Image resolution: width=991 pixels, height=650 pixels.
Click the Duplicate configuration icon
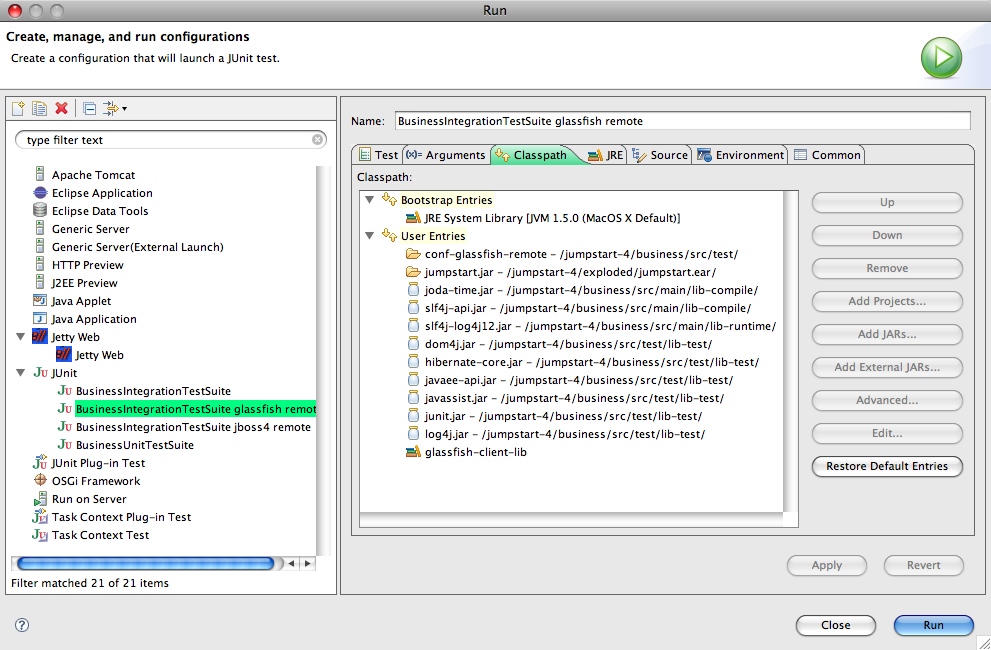tap(39, 109)
